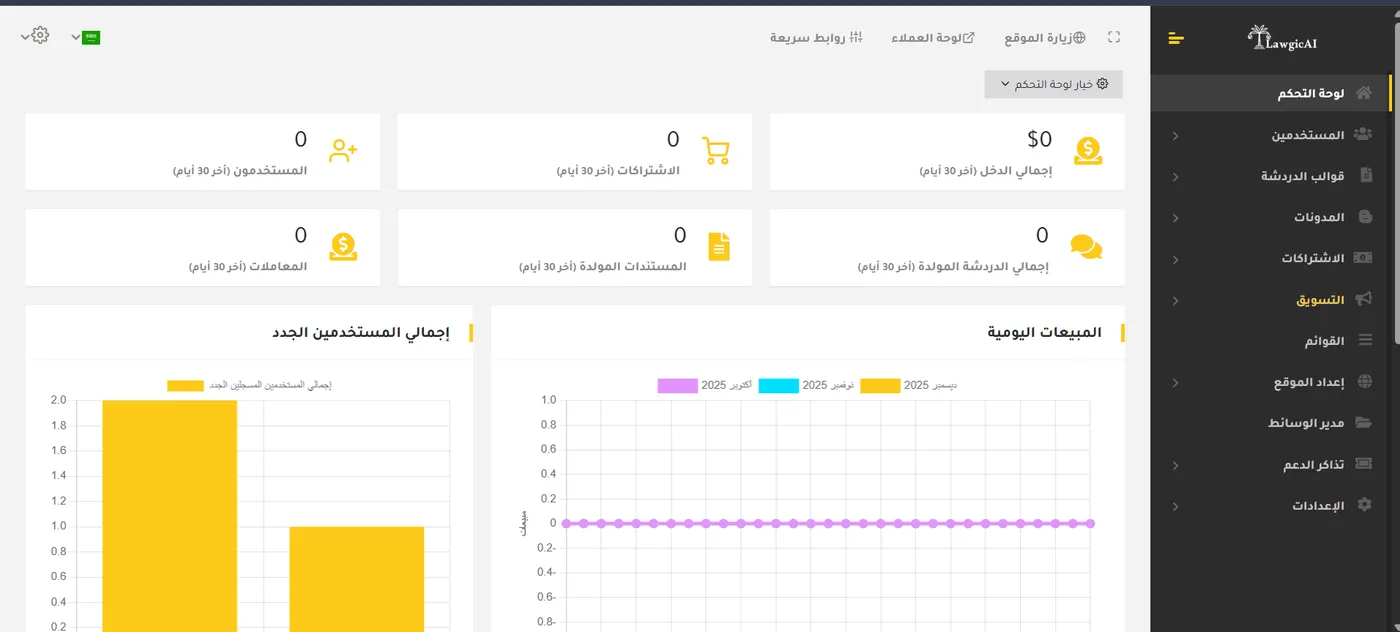Select الإعدادات label in the sidebar
This screenshot has height=632, width=1400.
[x=1318, y=506]
